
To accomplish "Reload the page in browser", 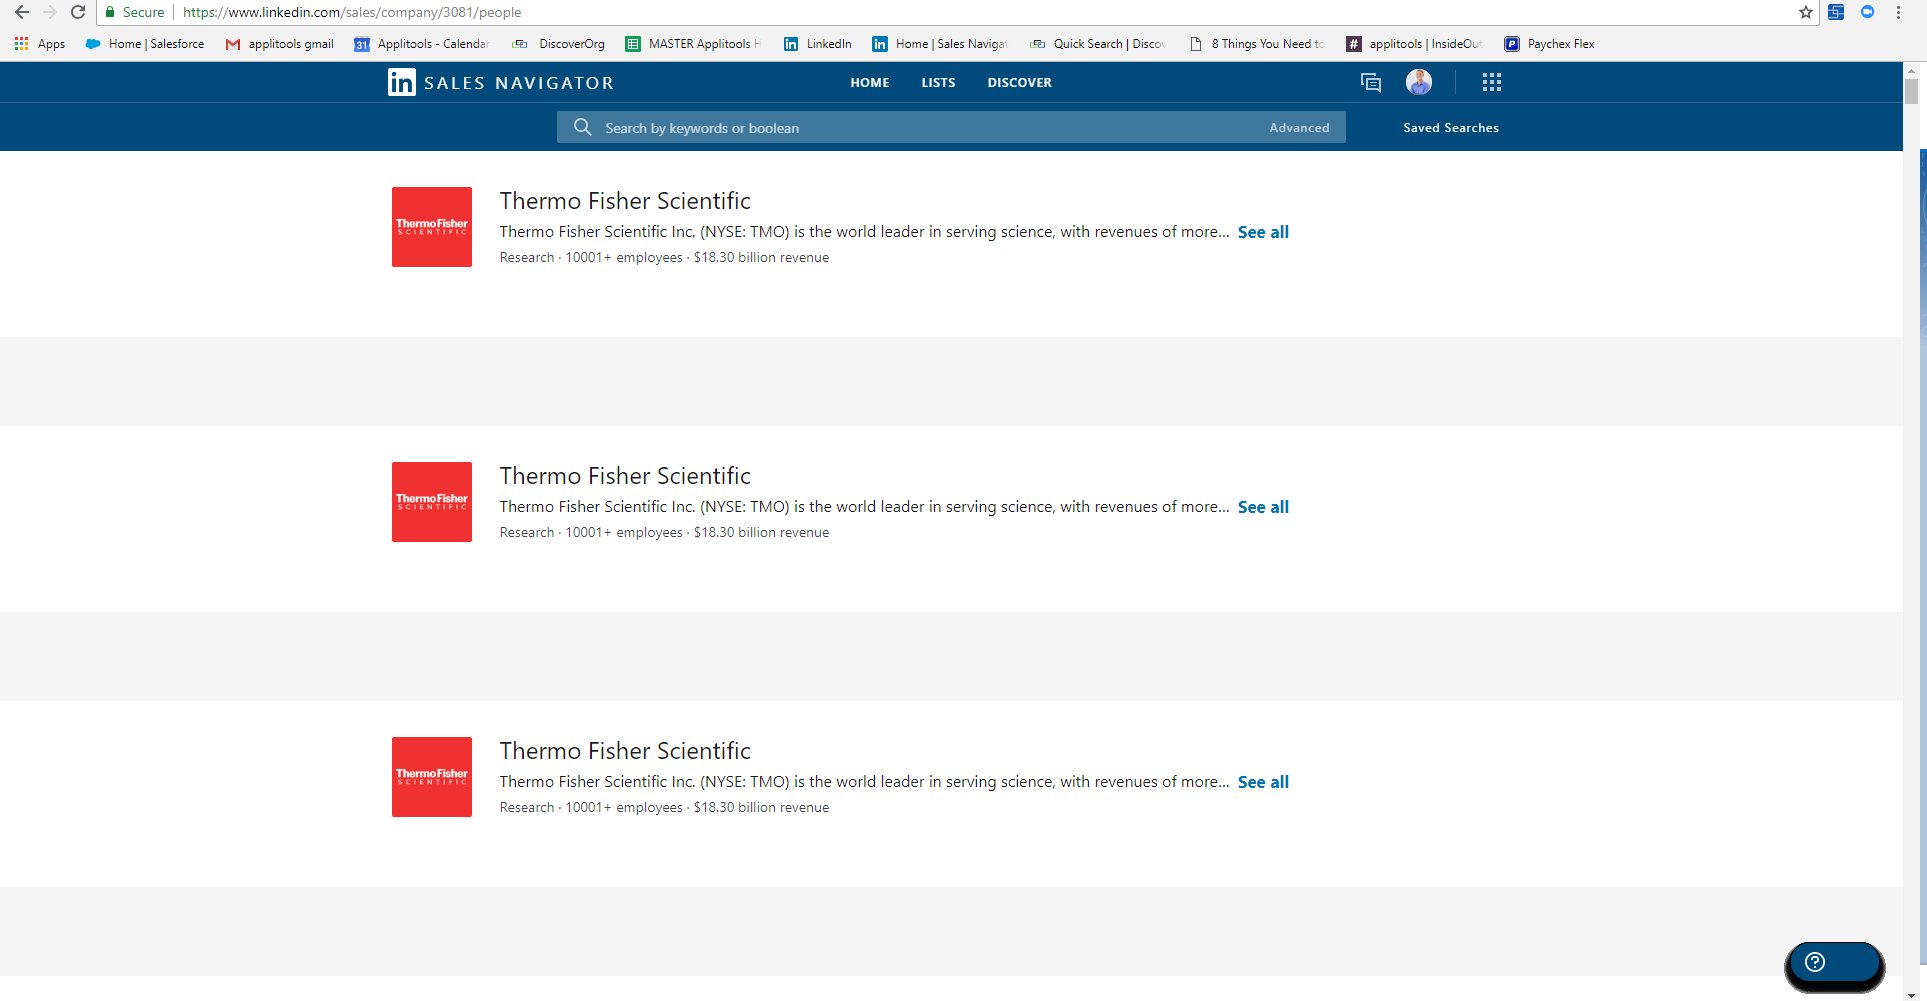I will 78,13.
